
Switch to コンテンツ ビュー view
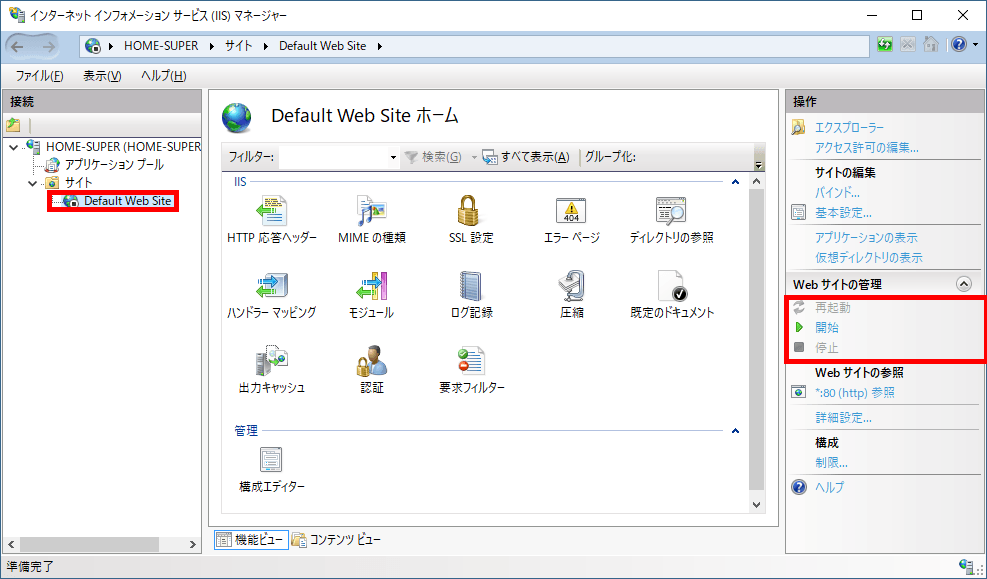tap(336, 540)
